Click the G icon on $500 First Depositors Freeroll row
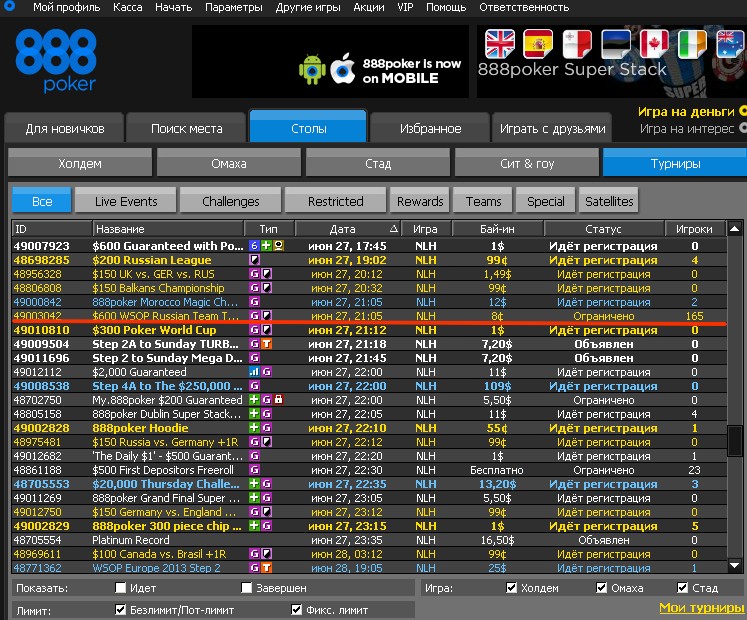 [x=254, y=469]
